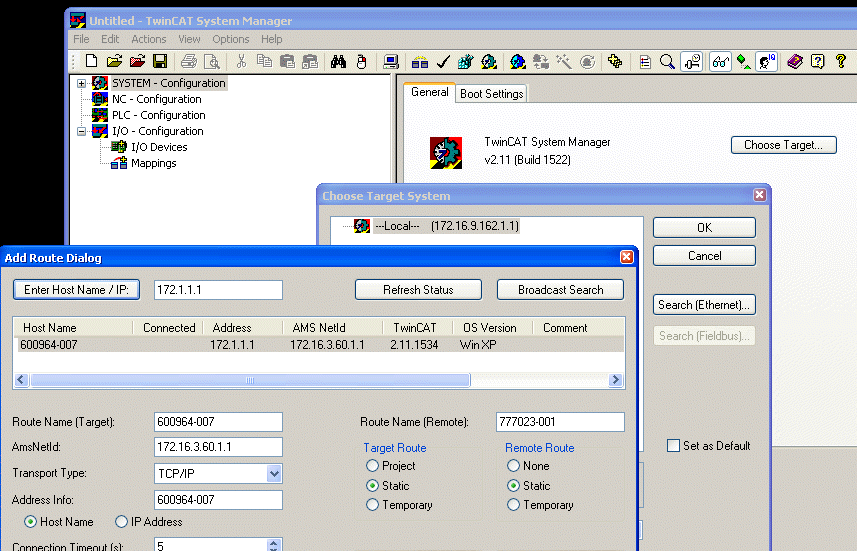Click the host list scroll left arrow
857x551 pixels.
tap(21, 380)
